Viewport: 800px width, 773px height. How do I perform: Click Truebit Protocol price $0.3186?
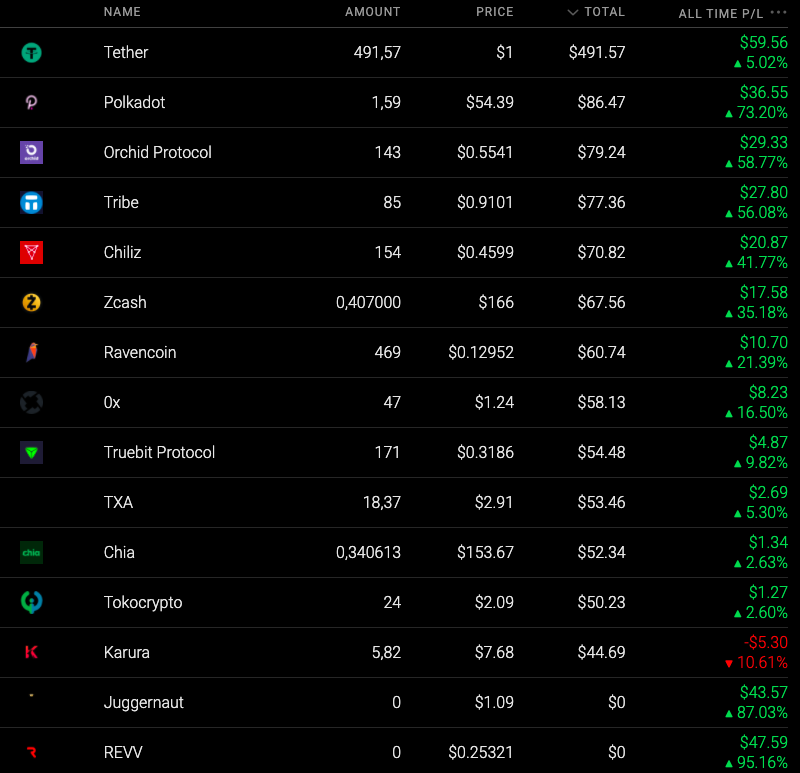click(485, 453)
